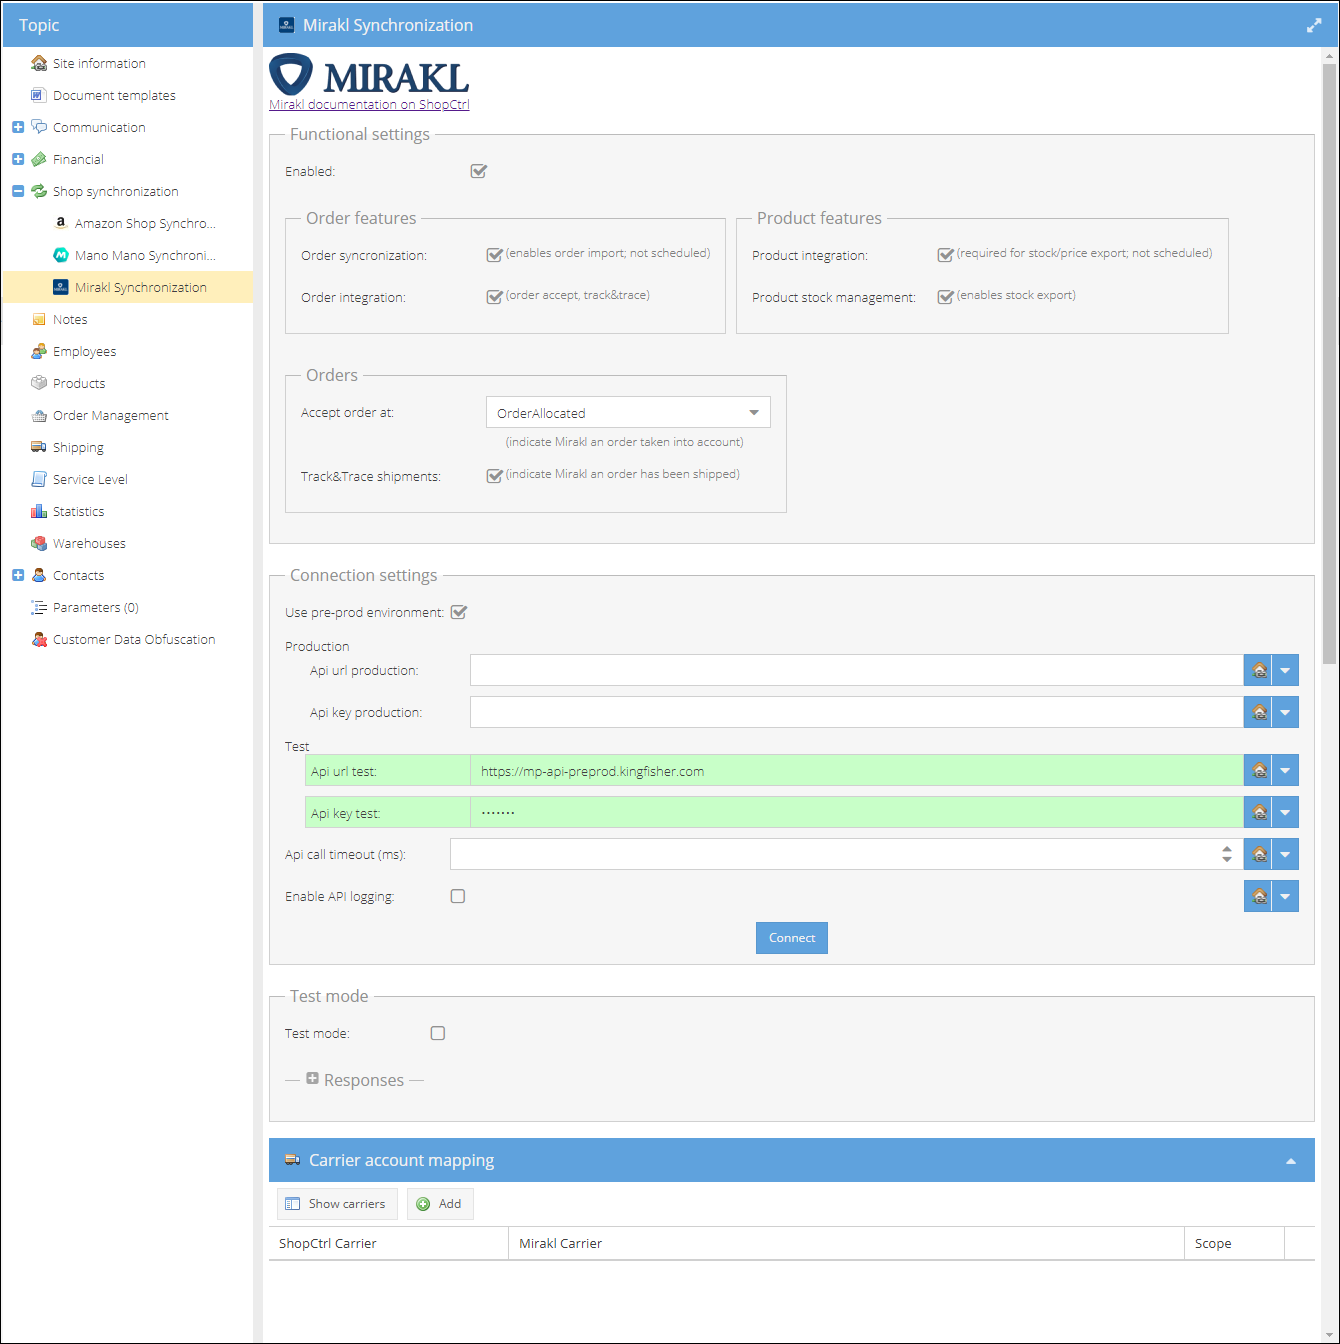This screenshot has height=1344, width=1340.
Task: Click the maximize panel arrows icon
Action: [x=1314, y=25]
